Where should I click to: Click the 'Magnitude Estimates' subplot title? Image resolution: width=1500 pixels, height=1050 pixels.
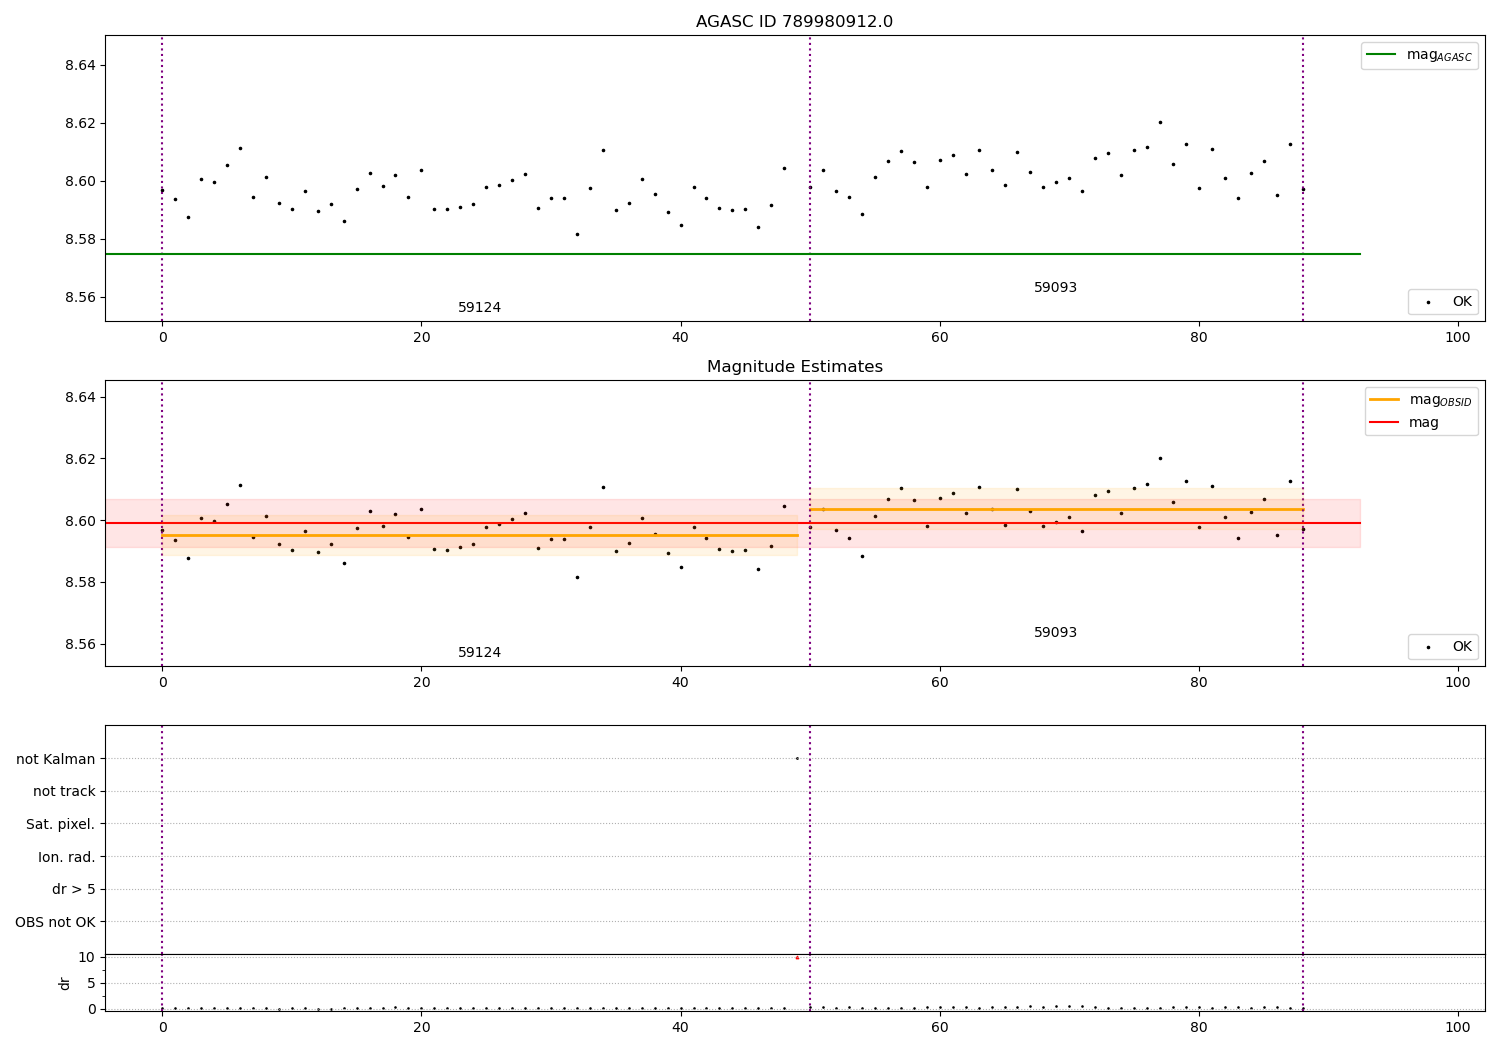(x=794, y=367)
